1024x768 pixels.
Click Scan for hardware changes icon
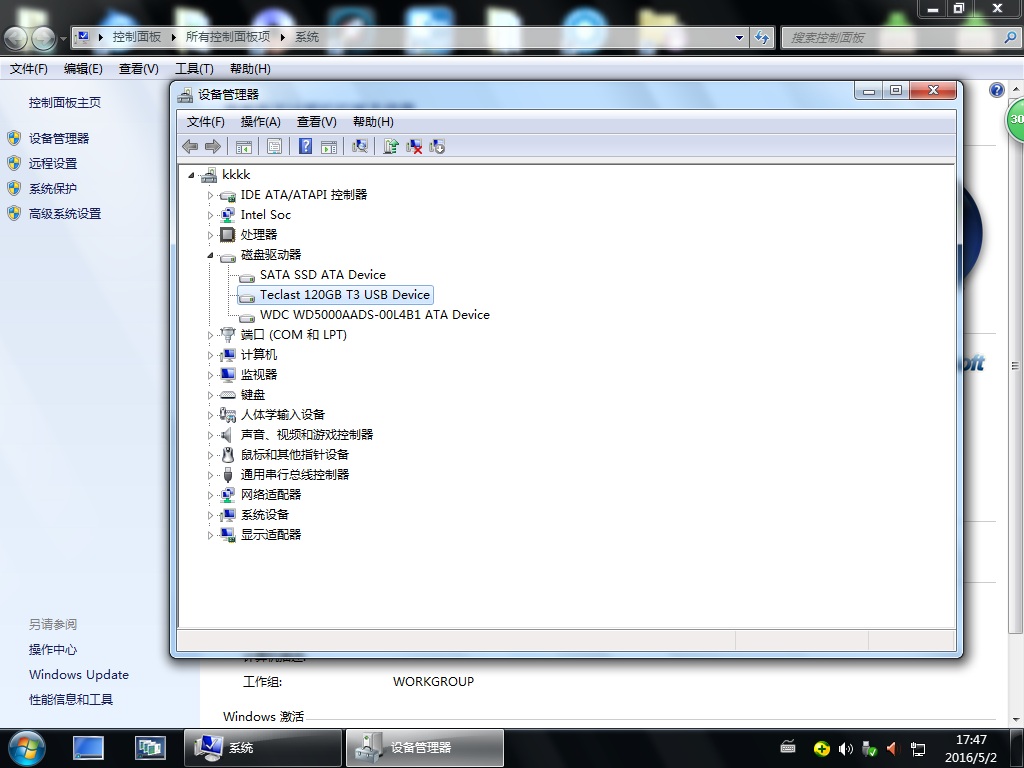[x=360, y=147]
